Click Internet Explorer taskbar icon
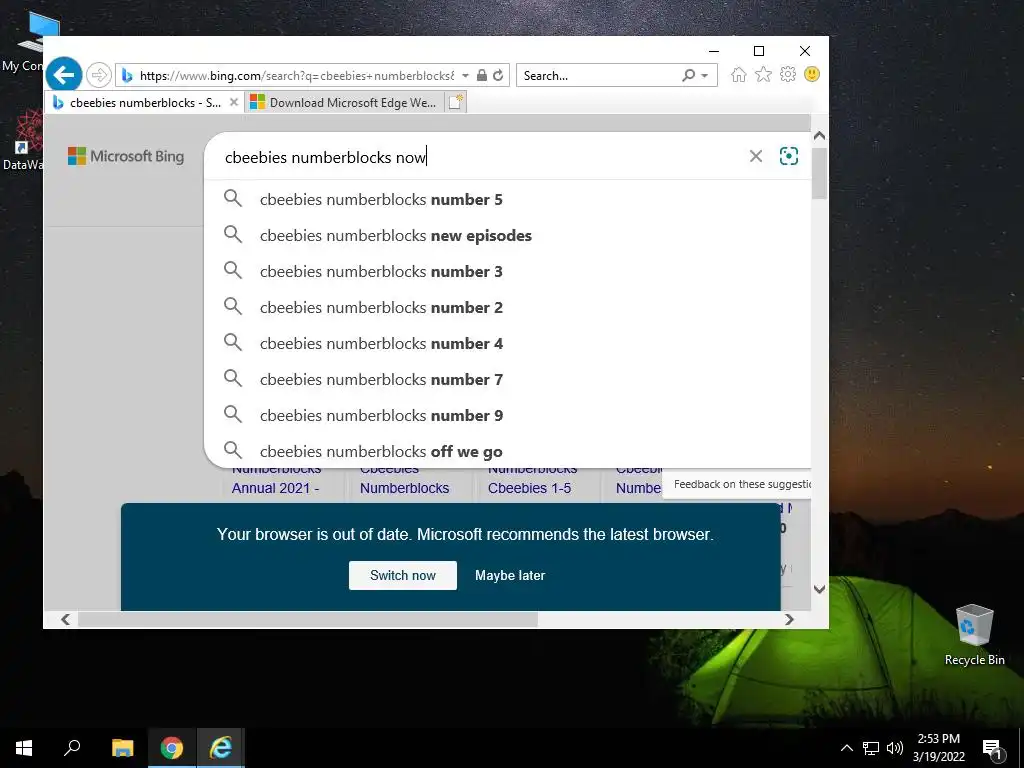 pyautogui.click(x=221, y=748)
